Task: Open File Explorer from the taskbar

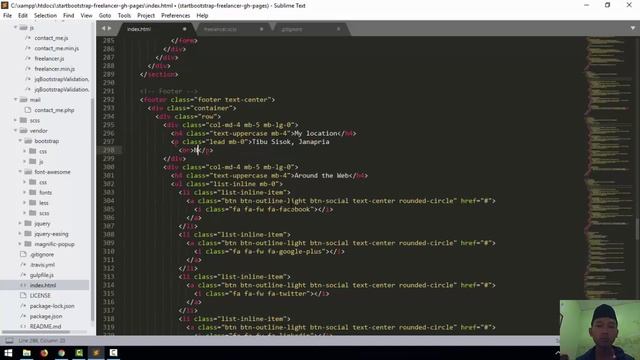Action: pos(27,353)
